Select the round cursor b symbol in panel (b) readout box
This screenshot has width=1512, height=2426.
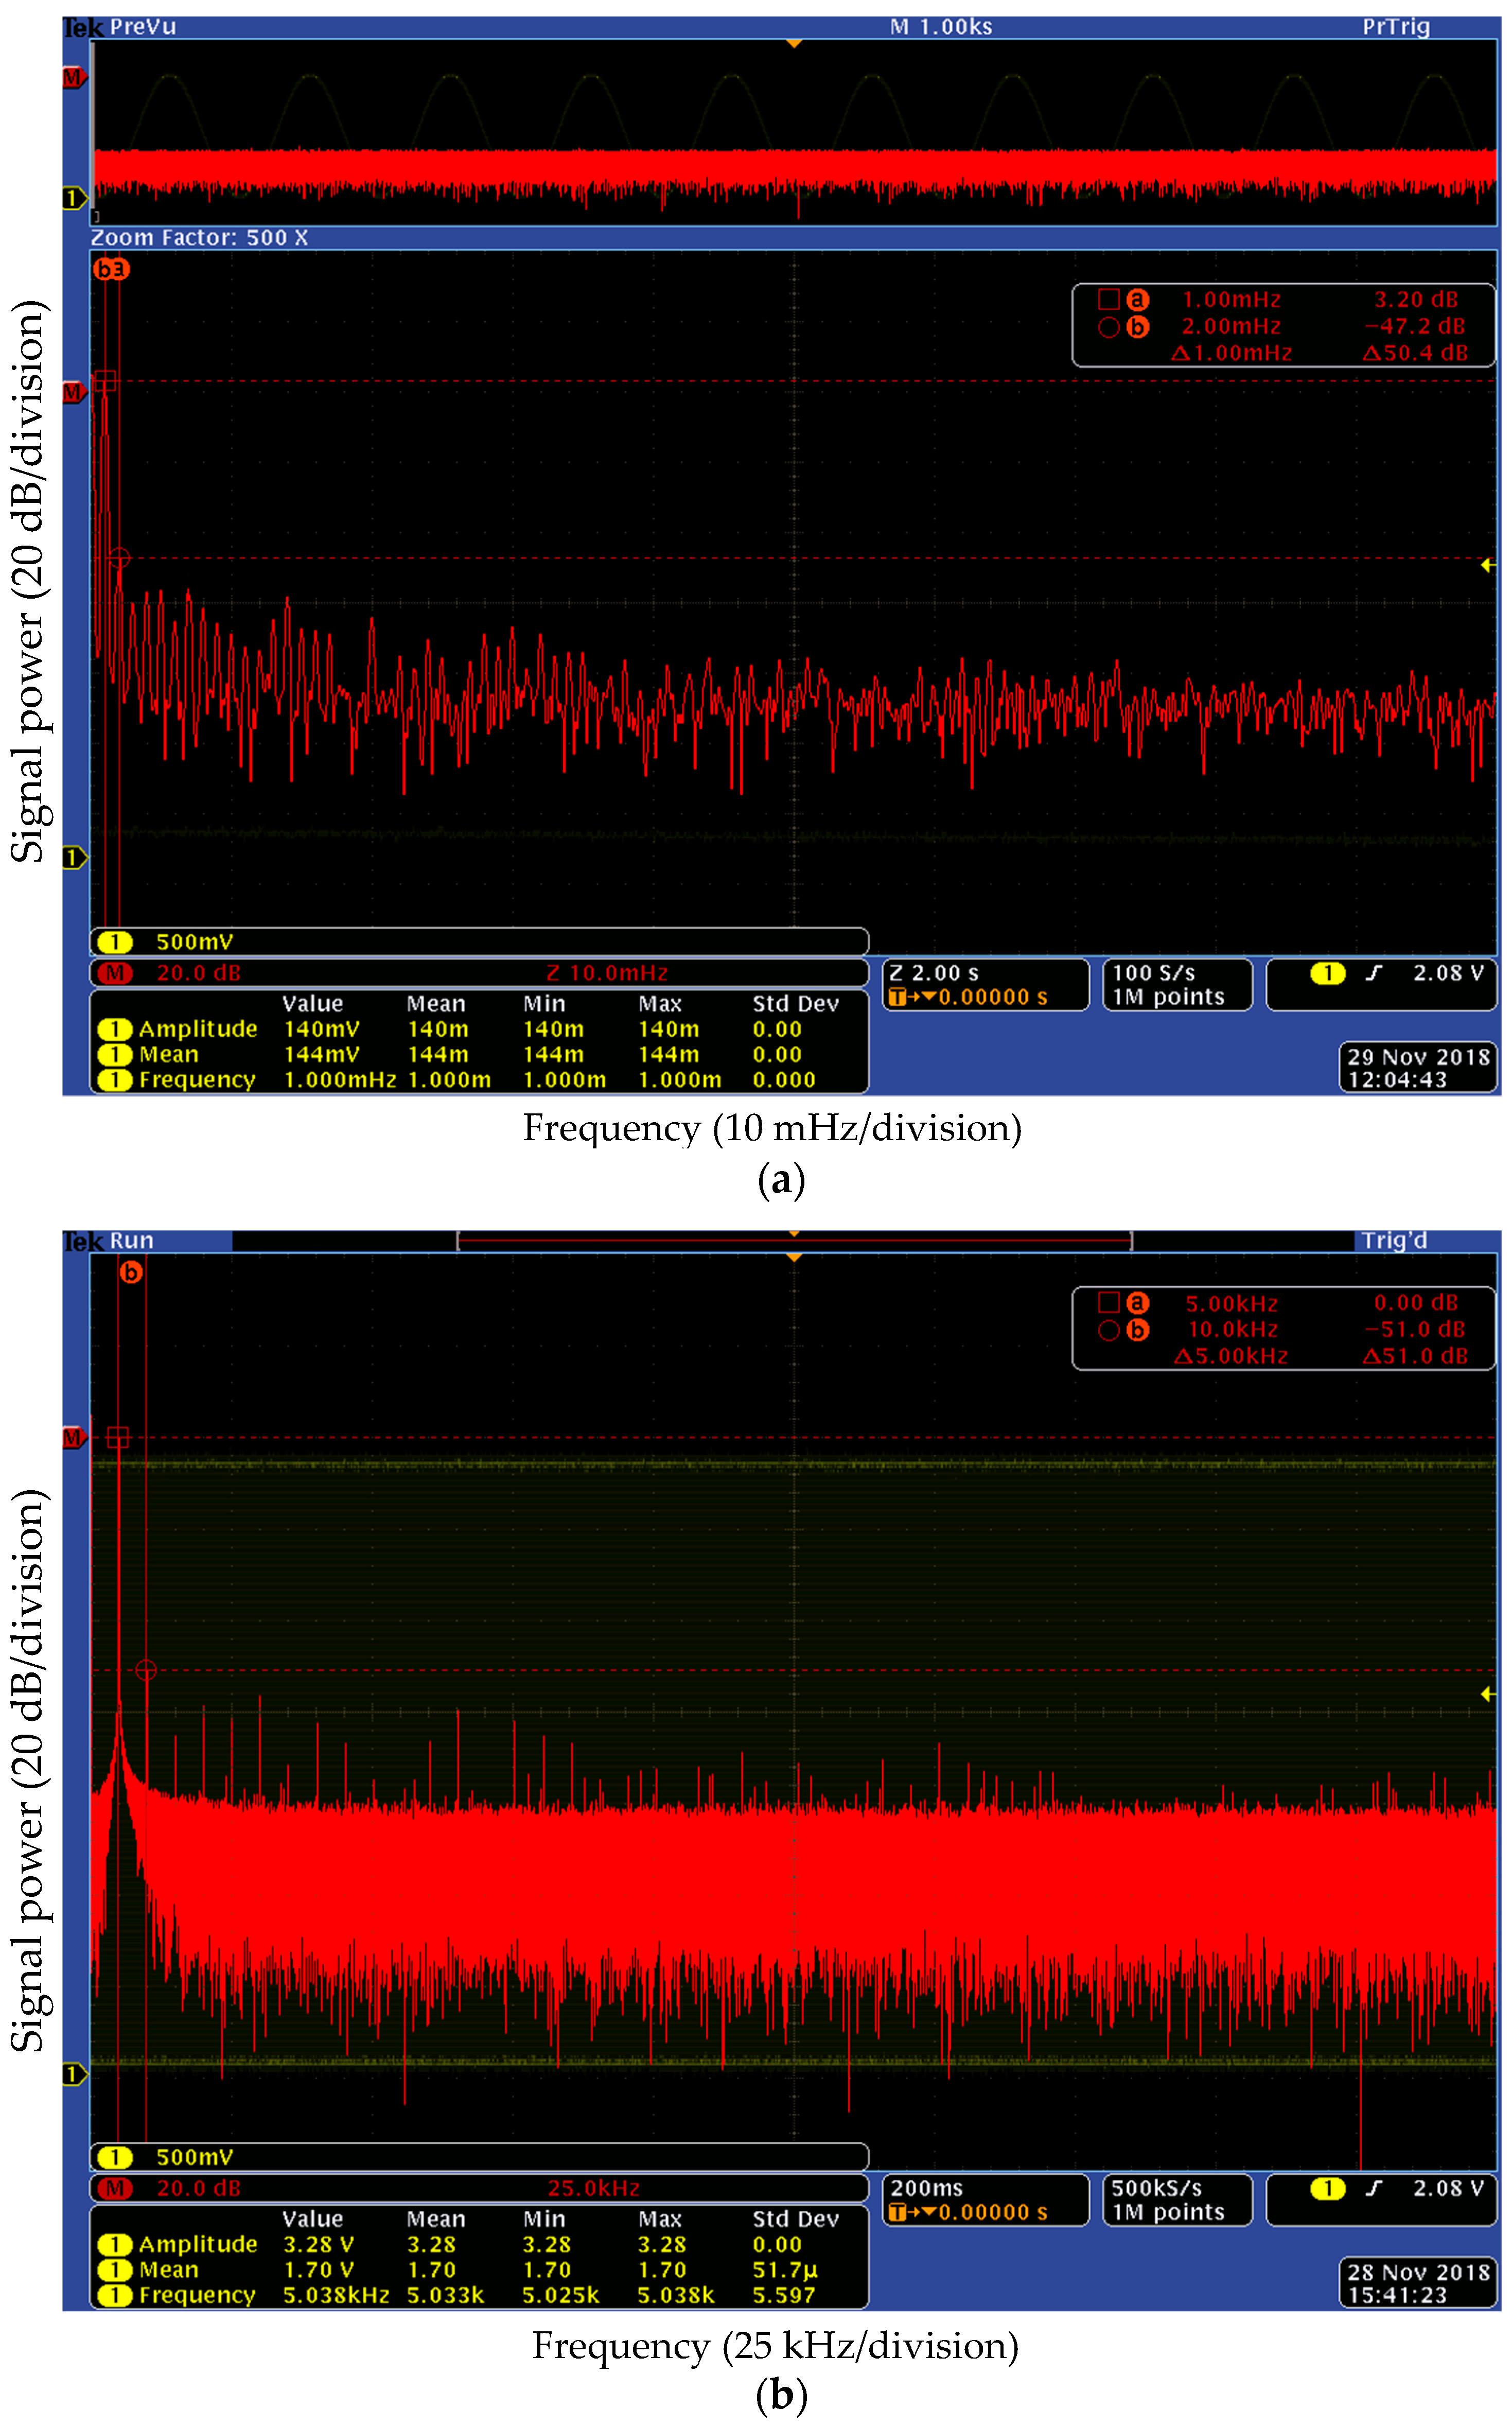[1108, 1330]
